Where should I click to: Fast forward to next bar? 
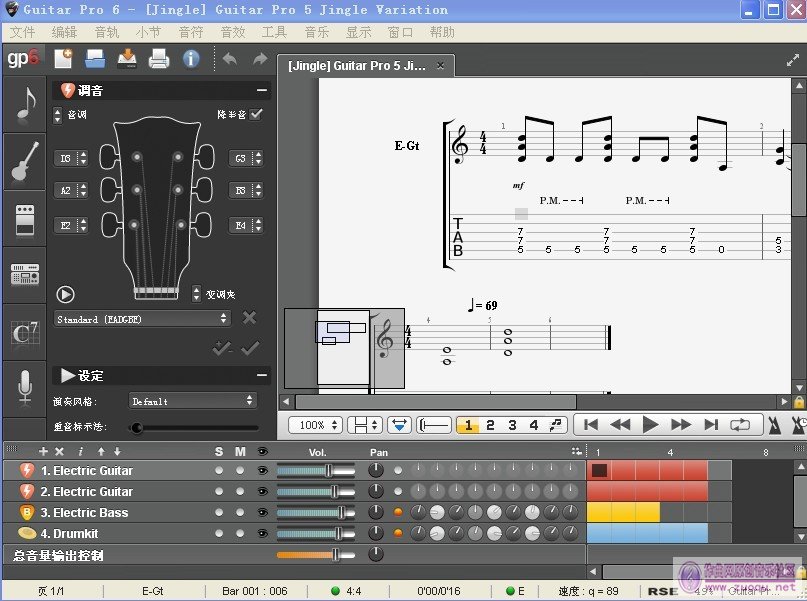(680, 425)
